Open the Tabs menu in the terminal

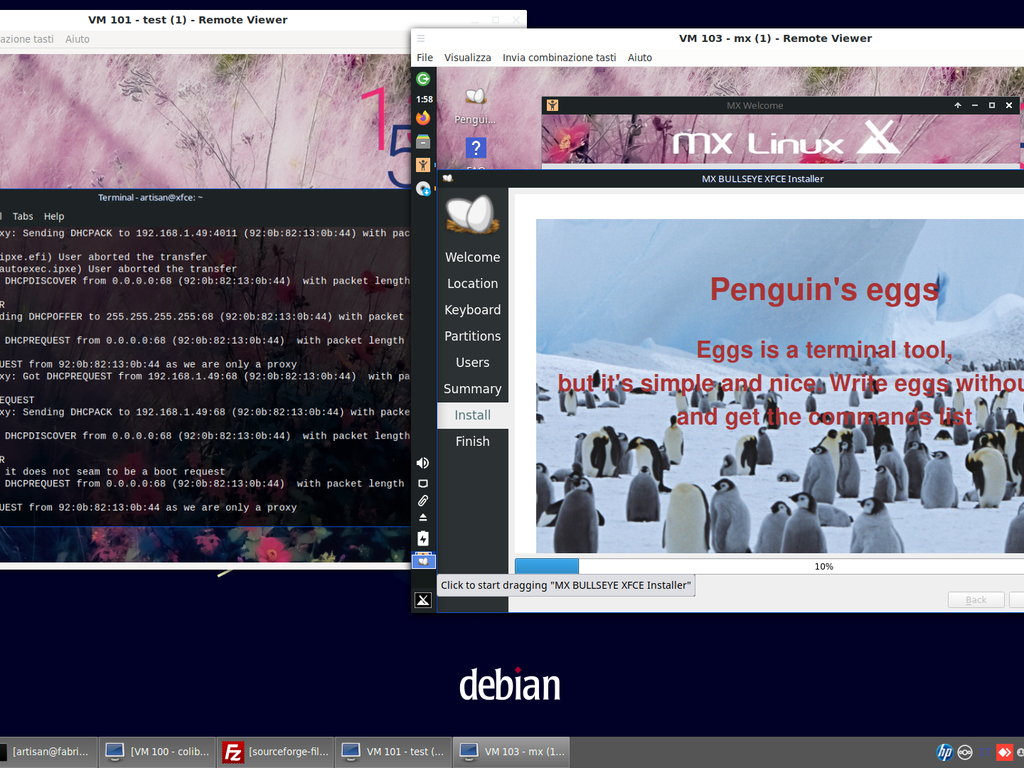point(23,216)
